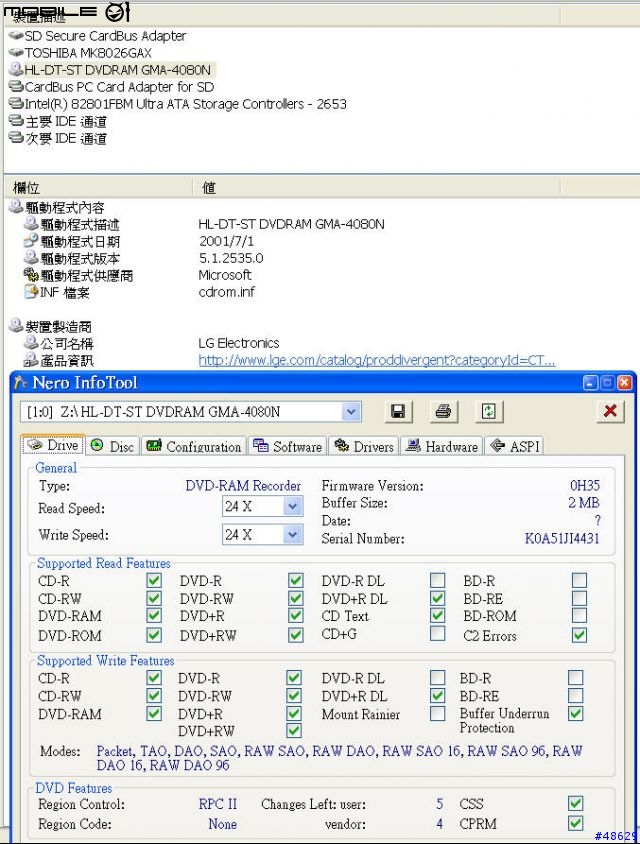
Task: Click the firmware version value 0H35
Action: [585, 486]
